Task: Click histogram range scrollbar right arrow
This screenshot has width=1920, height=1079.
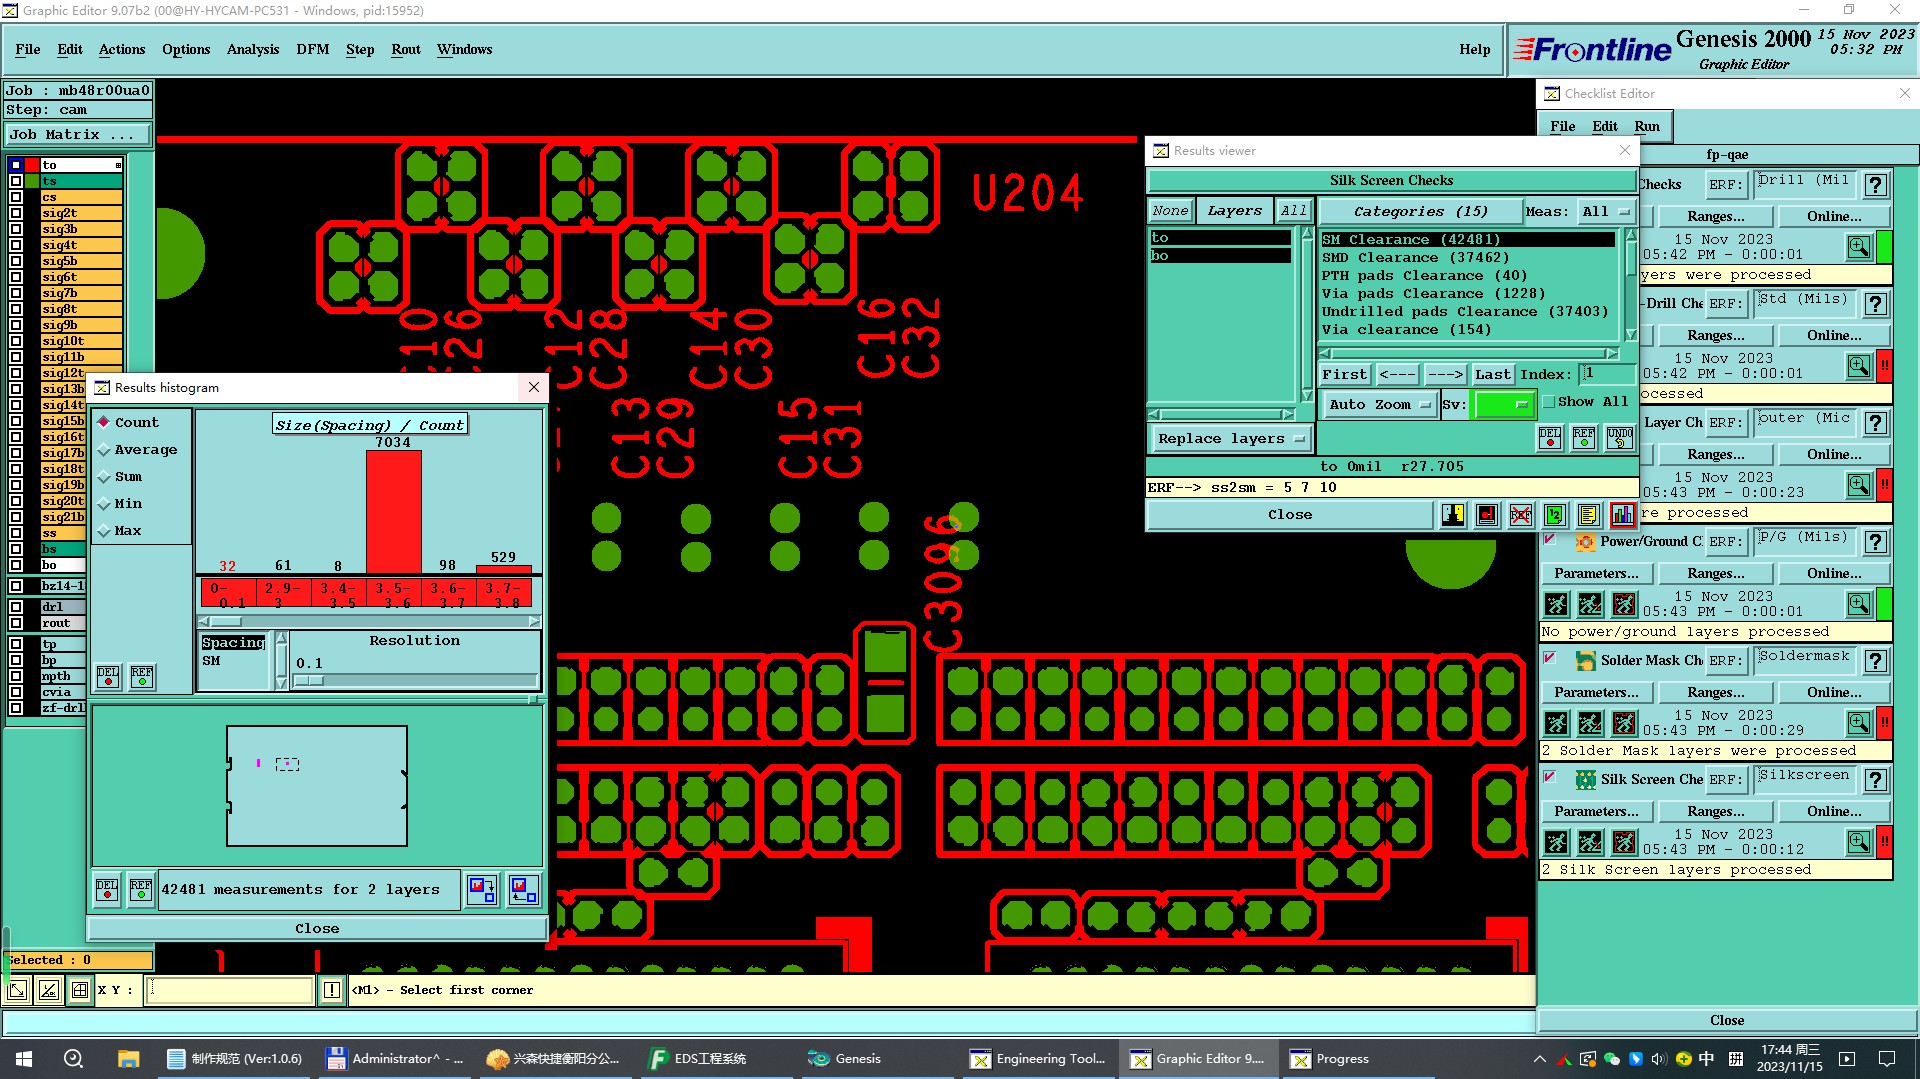Action: [x=535, y=622]
